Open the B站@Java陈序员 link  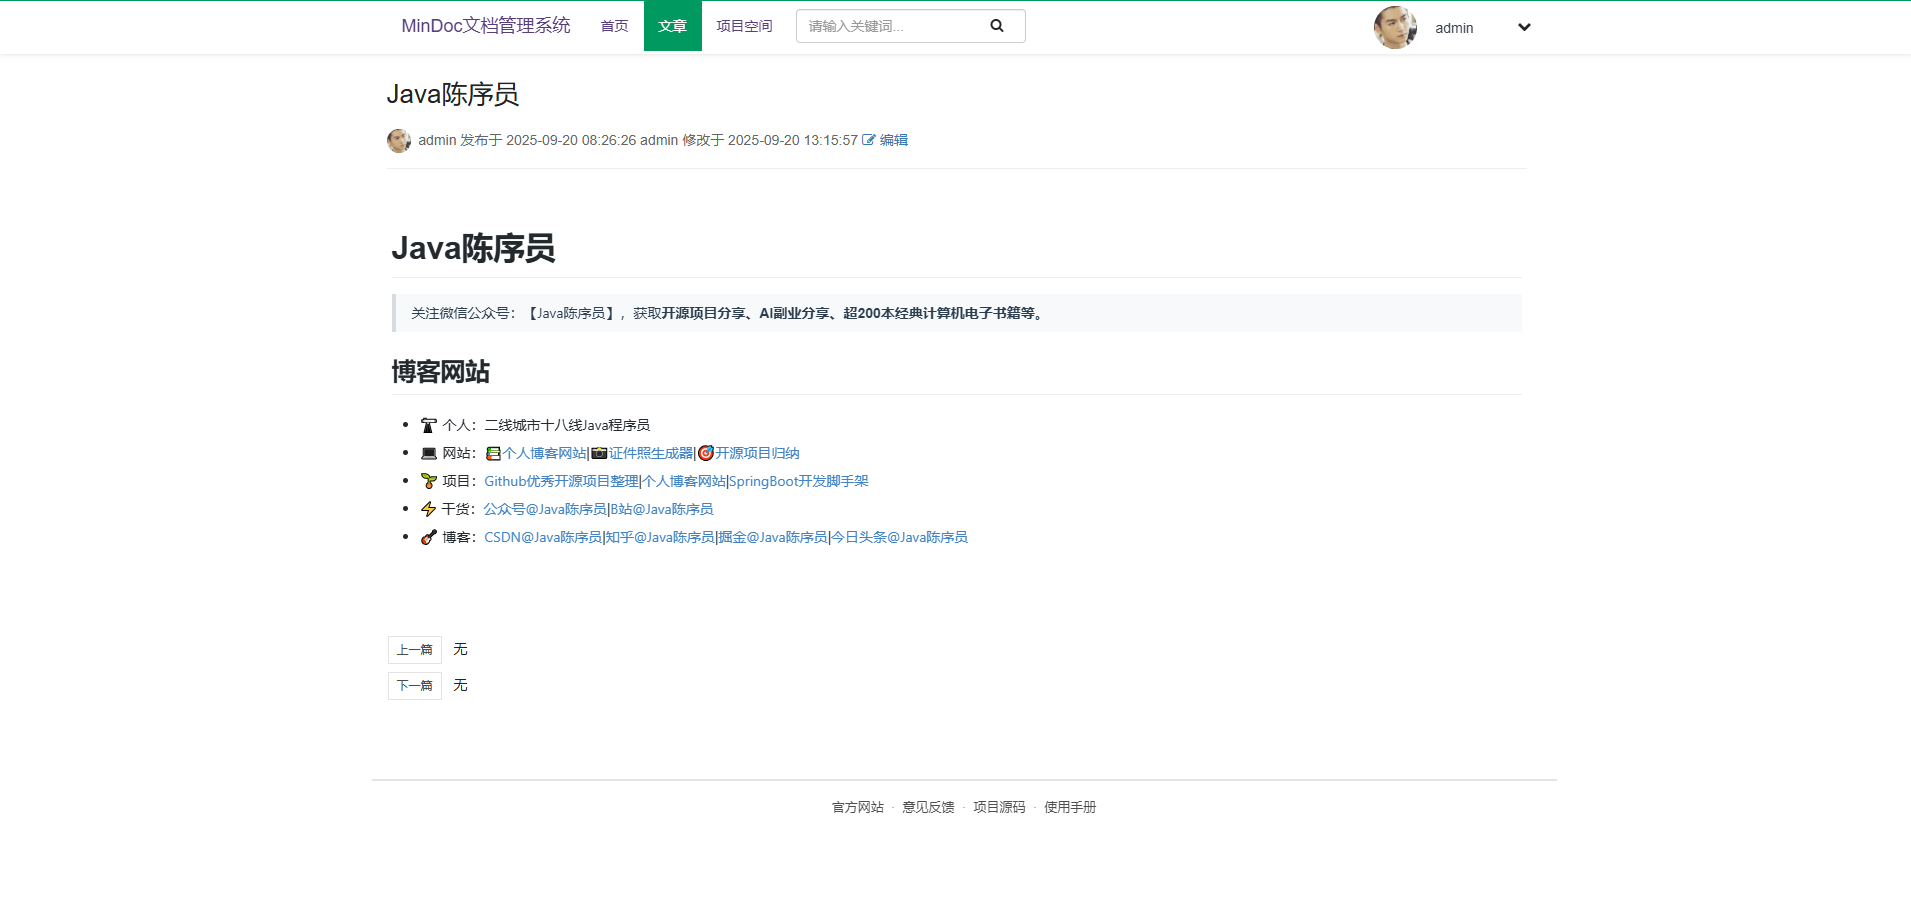[x=662, y=509]
